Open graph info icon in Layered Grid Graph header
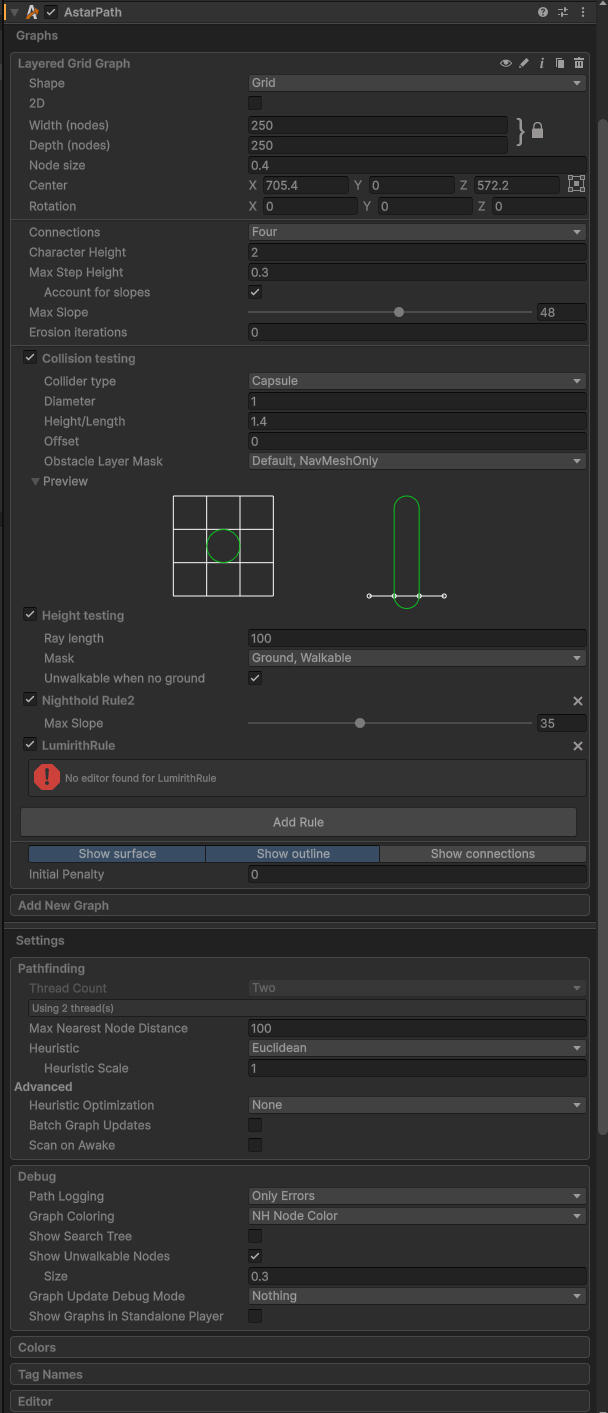Image resolution: width=608 pixels, height=1413 pixels. (542, 63)
